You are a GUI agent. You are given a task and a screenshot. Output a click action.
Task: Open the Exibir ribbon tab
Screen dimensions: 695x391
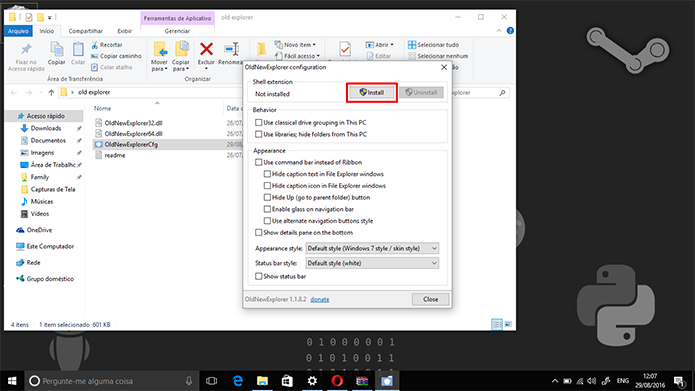click(x=125, y=31)
